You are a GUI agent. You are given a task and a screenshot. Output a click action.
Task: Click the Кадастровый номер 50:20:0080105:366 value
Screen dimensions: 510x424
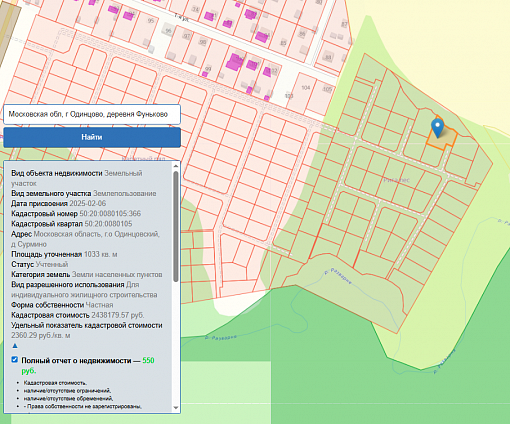(110, 213)
